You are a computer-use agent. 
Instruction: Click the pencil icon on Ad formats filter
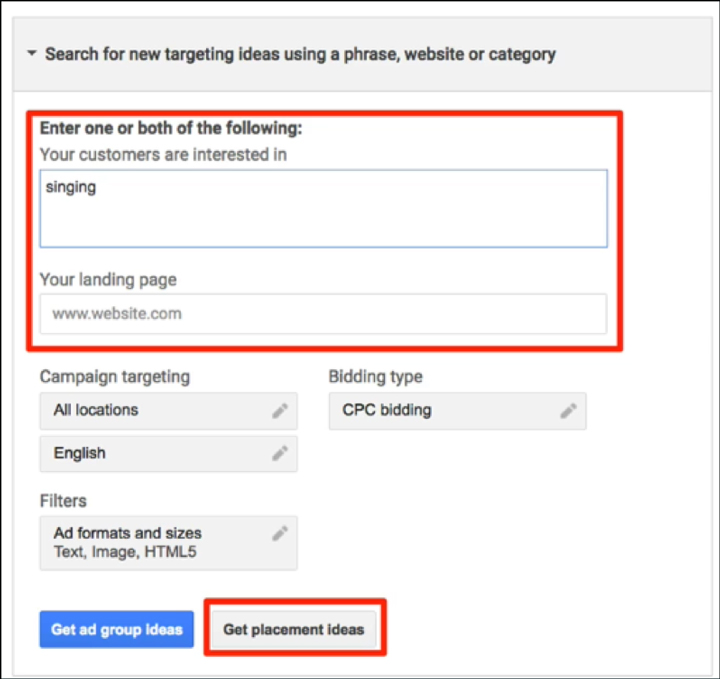[x=280, y=533]
